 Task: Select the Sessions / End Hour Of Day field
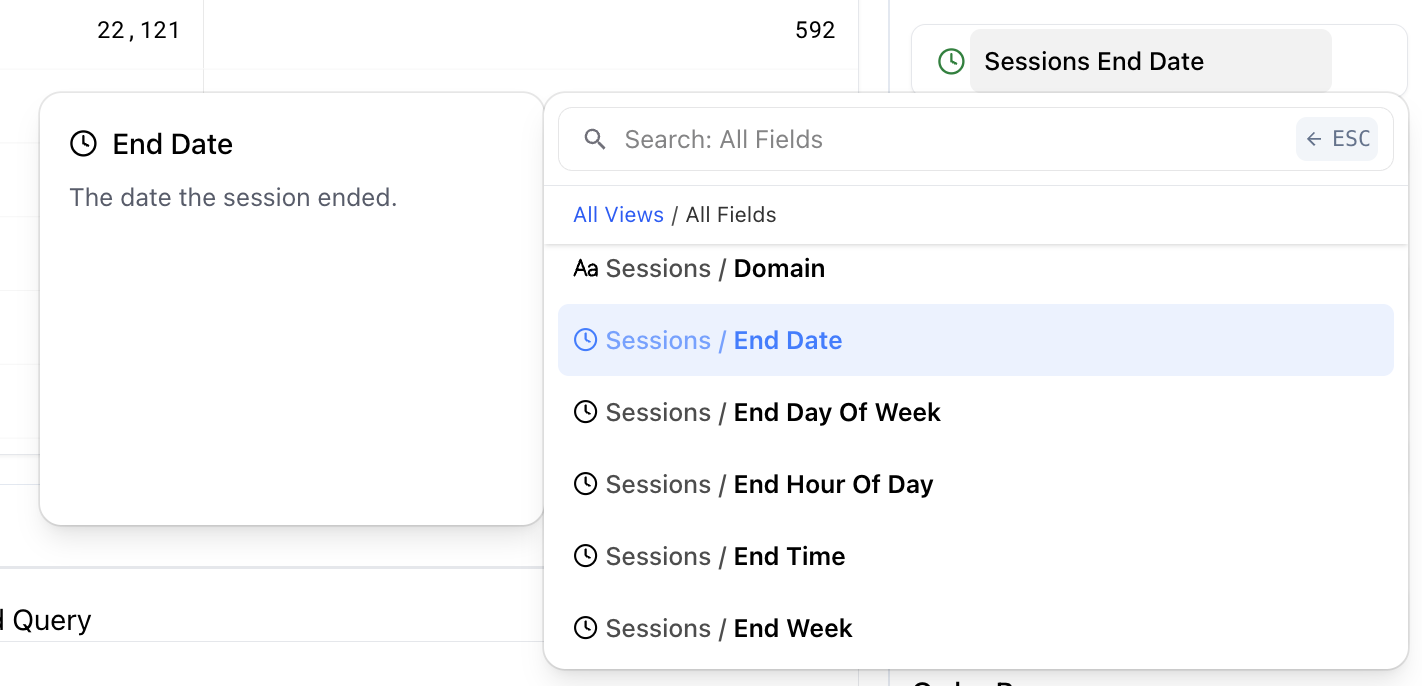point(769,484)
